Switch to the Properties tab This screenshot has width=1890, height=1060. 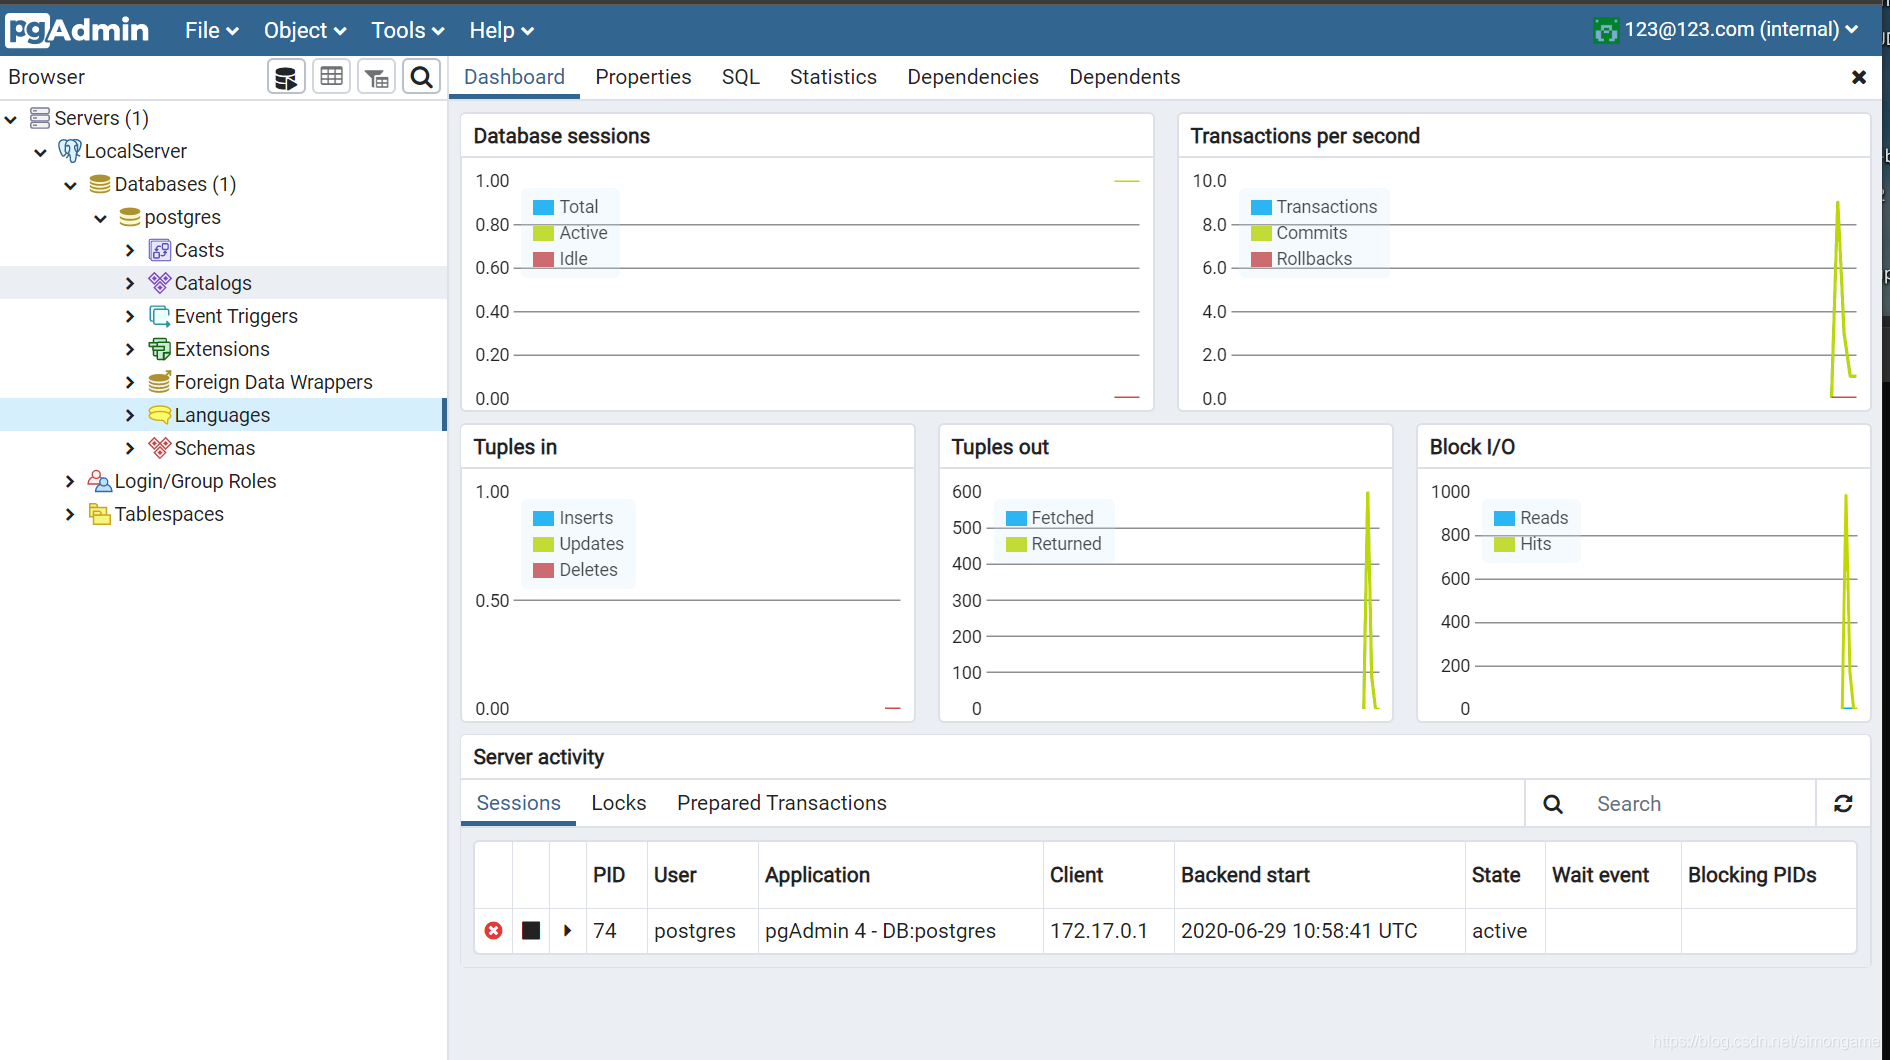tap(643, 77)
